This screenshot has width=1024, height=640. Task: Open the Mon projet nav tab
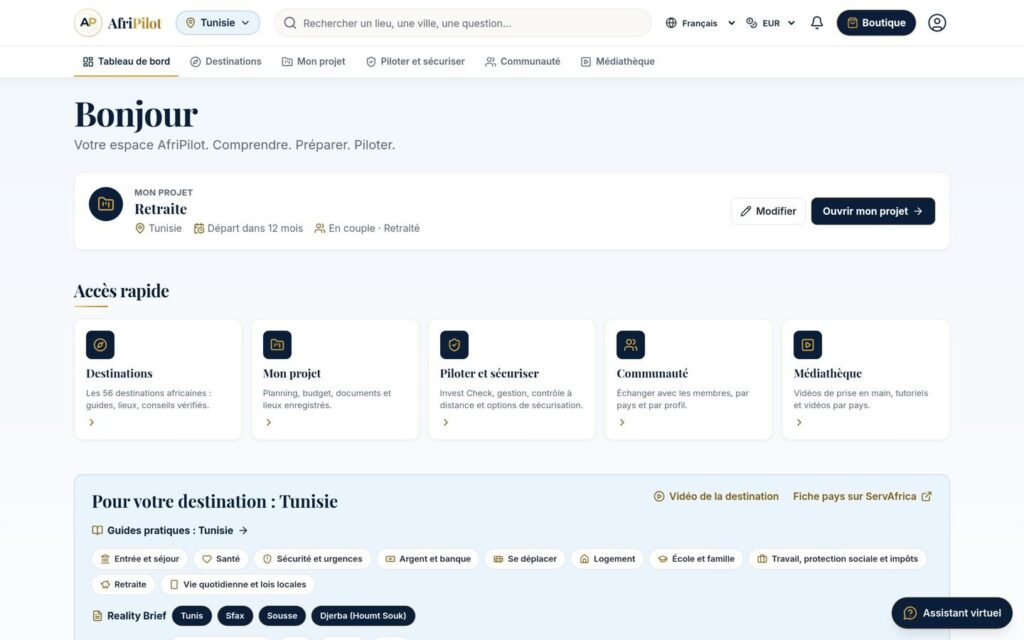[313, 61]
